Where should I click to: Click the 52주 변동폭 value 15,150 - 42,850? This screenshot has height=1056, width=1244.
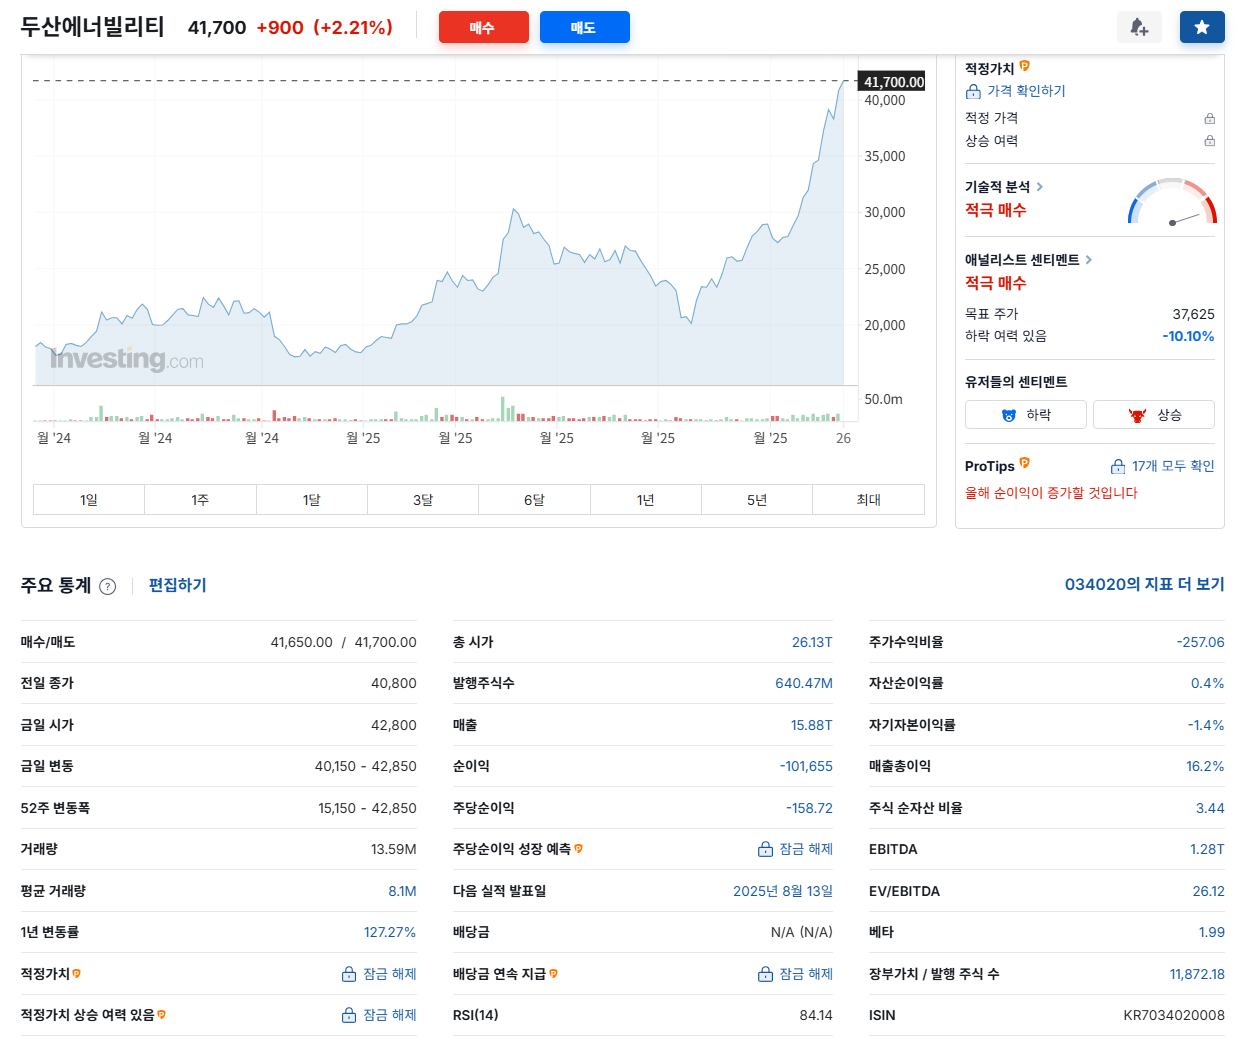coord(367,808)
